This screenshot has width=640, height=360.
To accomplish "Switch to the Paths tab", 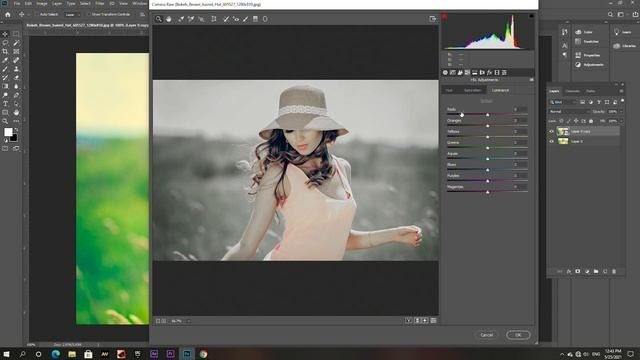I will (x=590, y=91).
